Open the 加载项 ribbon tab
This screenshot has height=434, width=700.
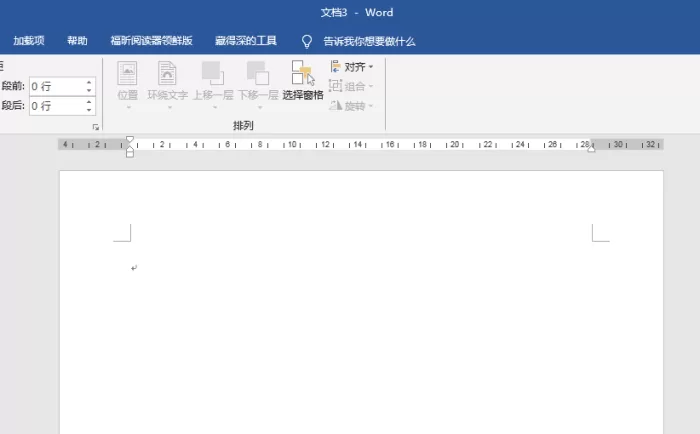29,41
